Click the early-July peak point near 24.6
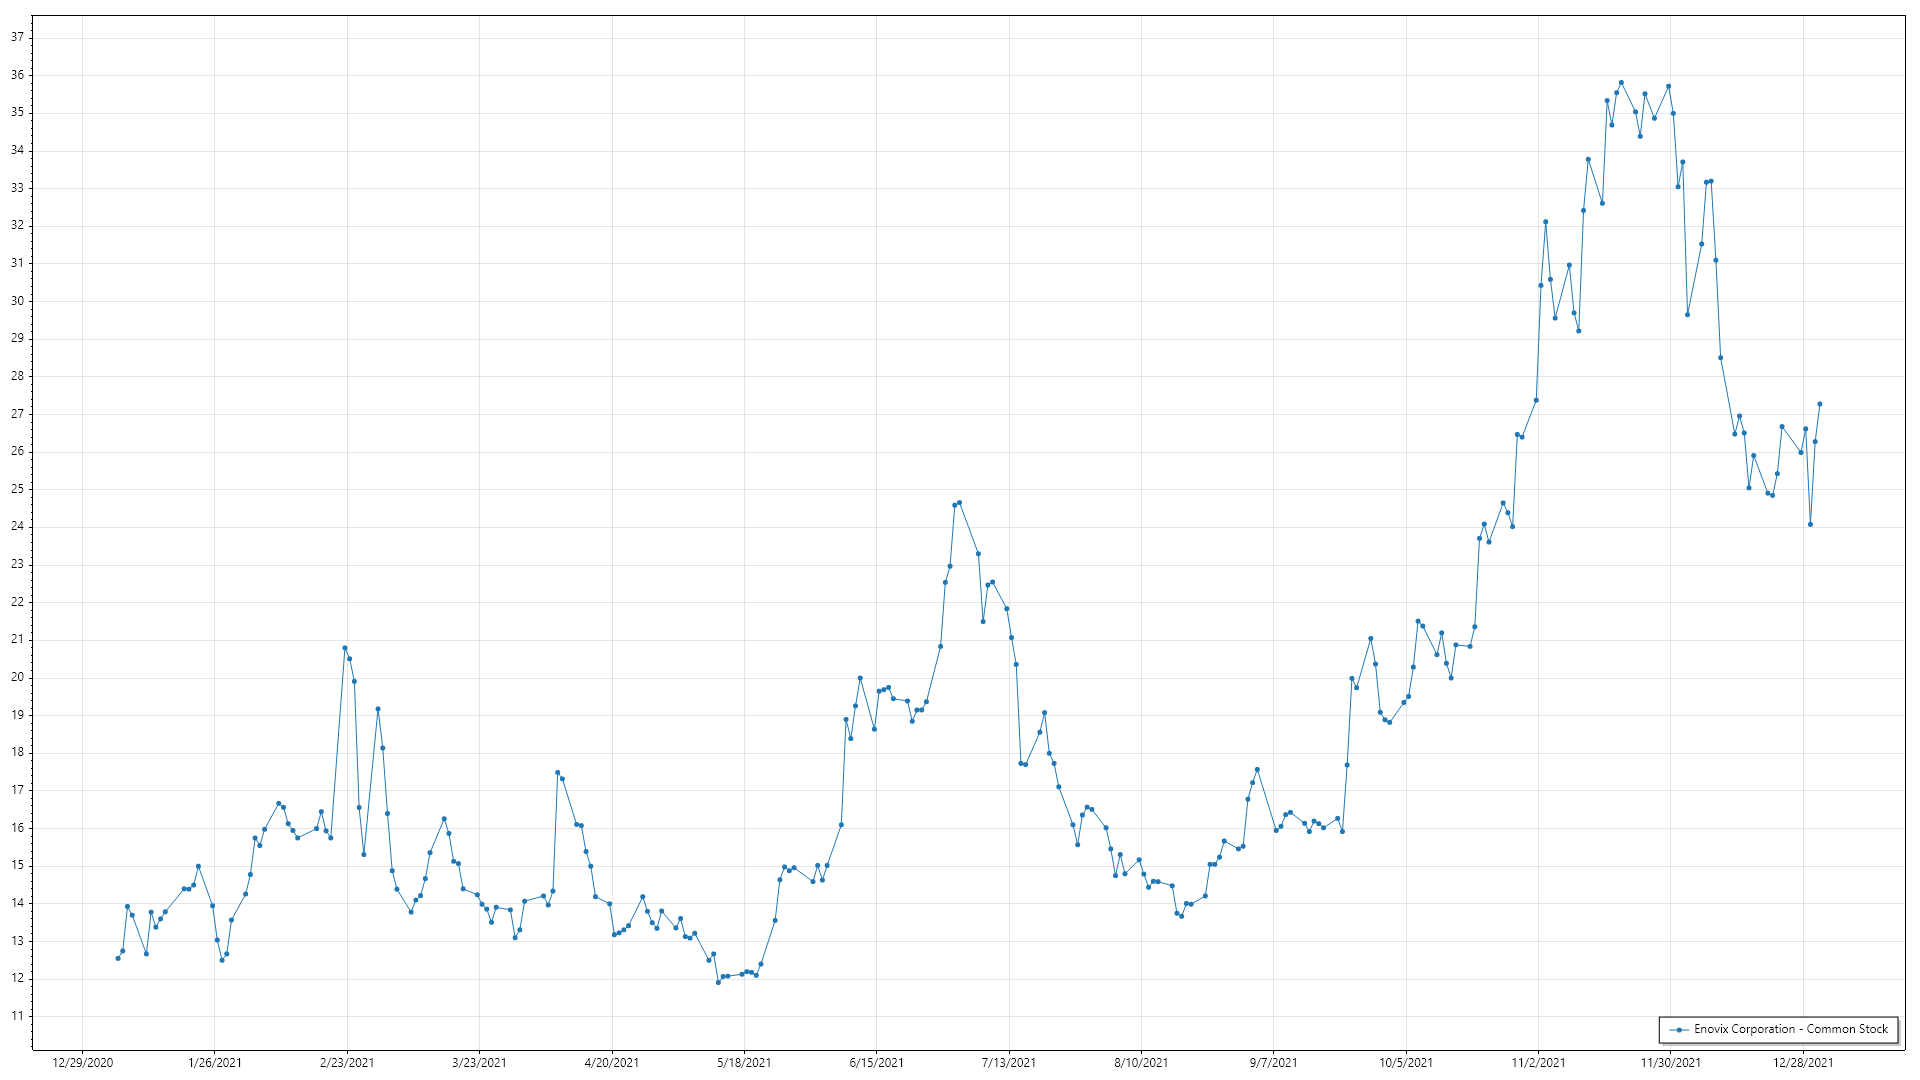The image size is (1920, 1080). [x=959, y=503]
